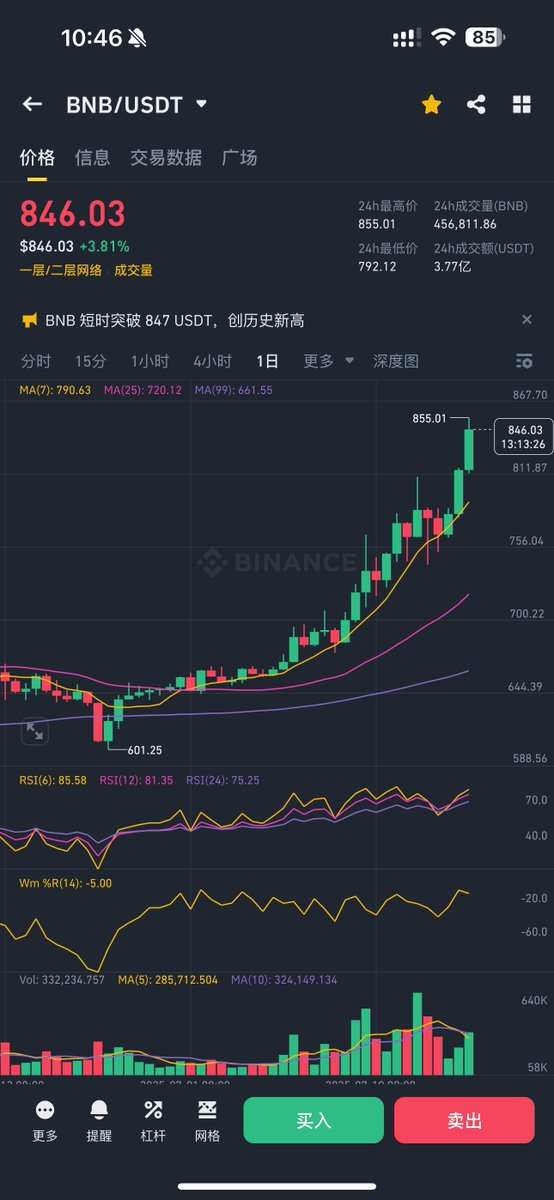Tap the 855.01 high price marker
Viewport: 554px width, 1200px height.
(429, 419)
